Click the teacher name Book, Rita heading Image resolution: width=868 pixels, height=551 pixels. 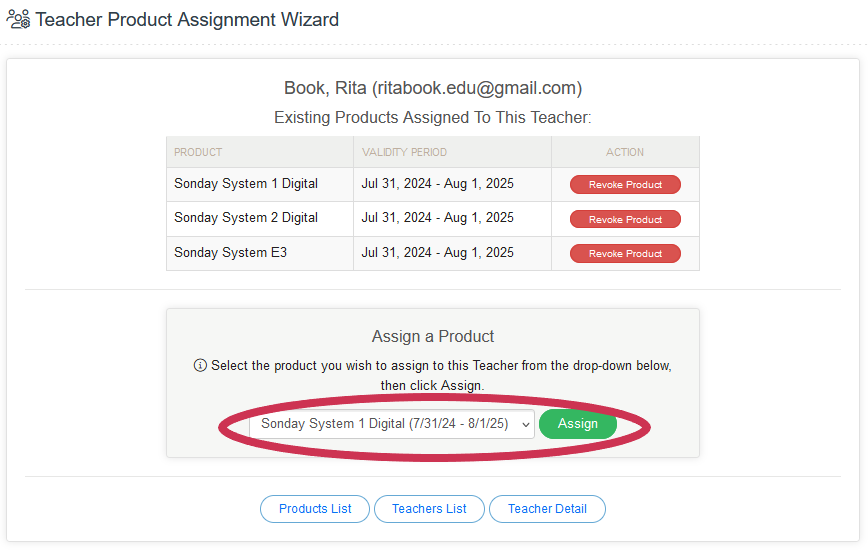(x=433, y=88)
